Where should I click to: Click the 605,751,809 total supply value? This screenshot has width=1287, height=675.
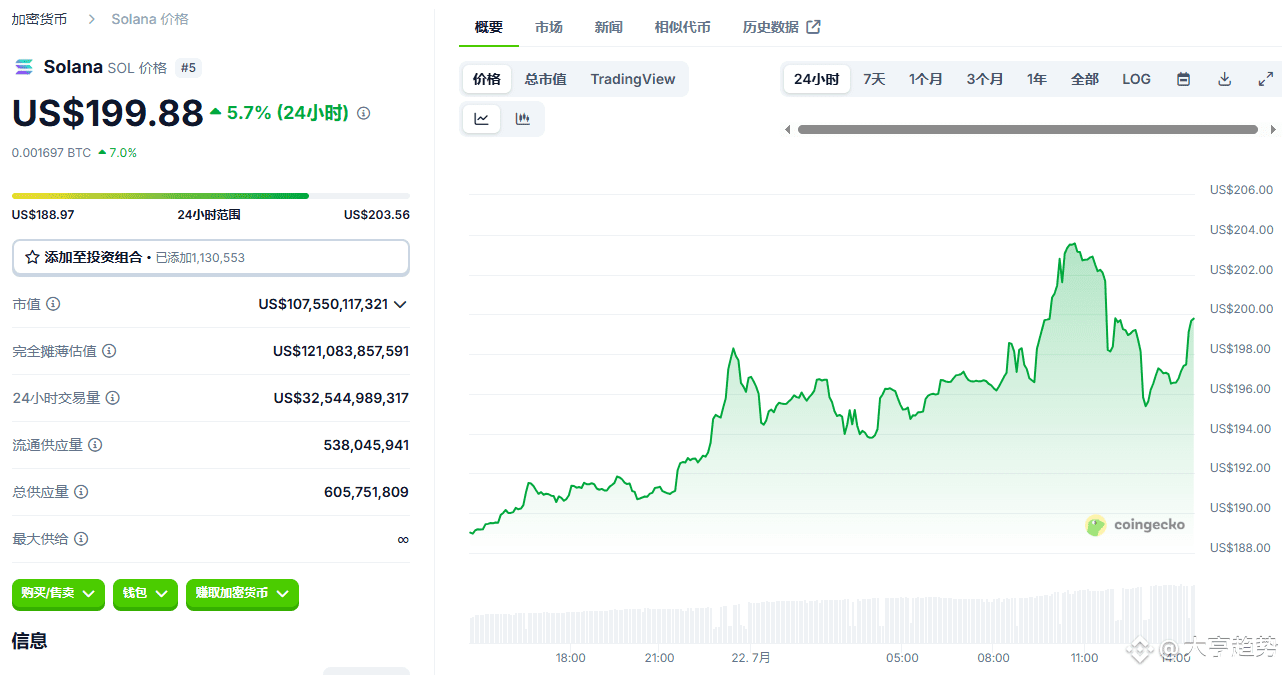click(x=366, y=492)
